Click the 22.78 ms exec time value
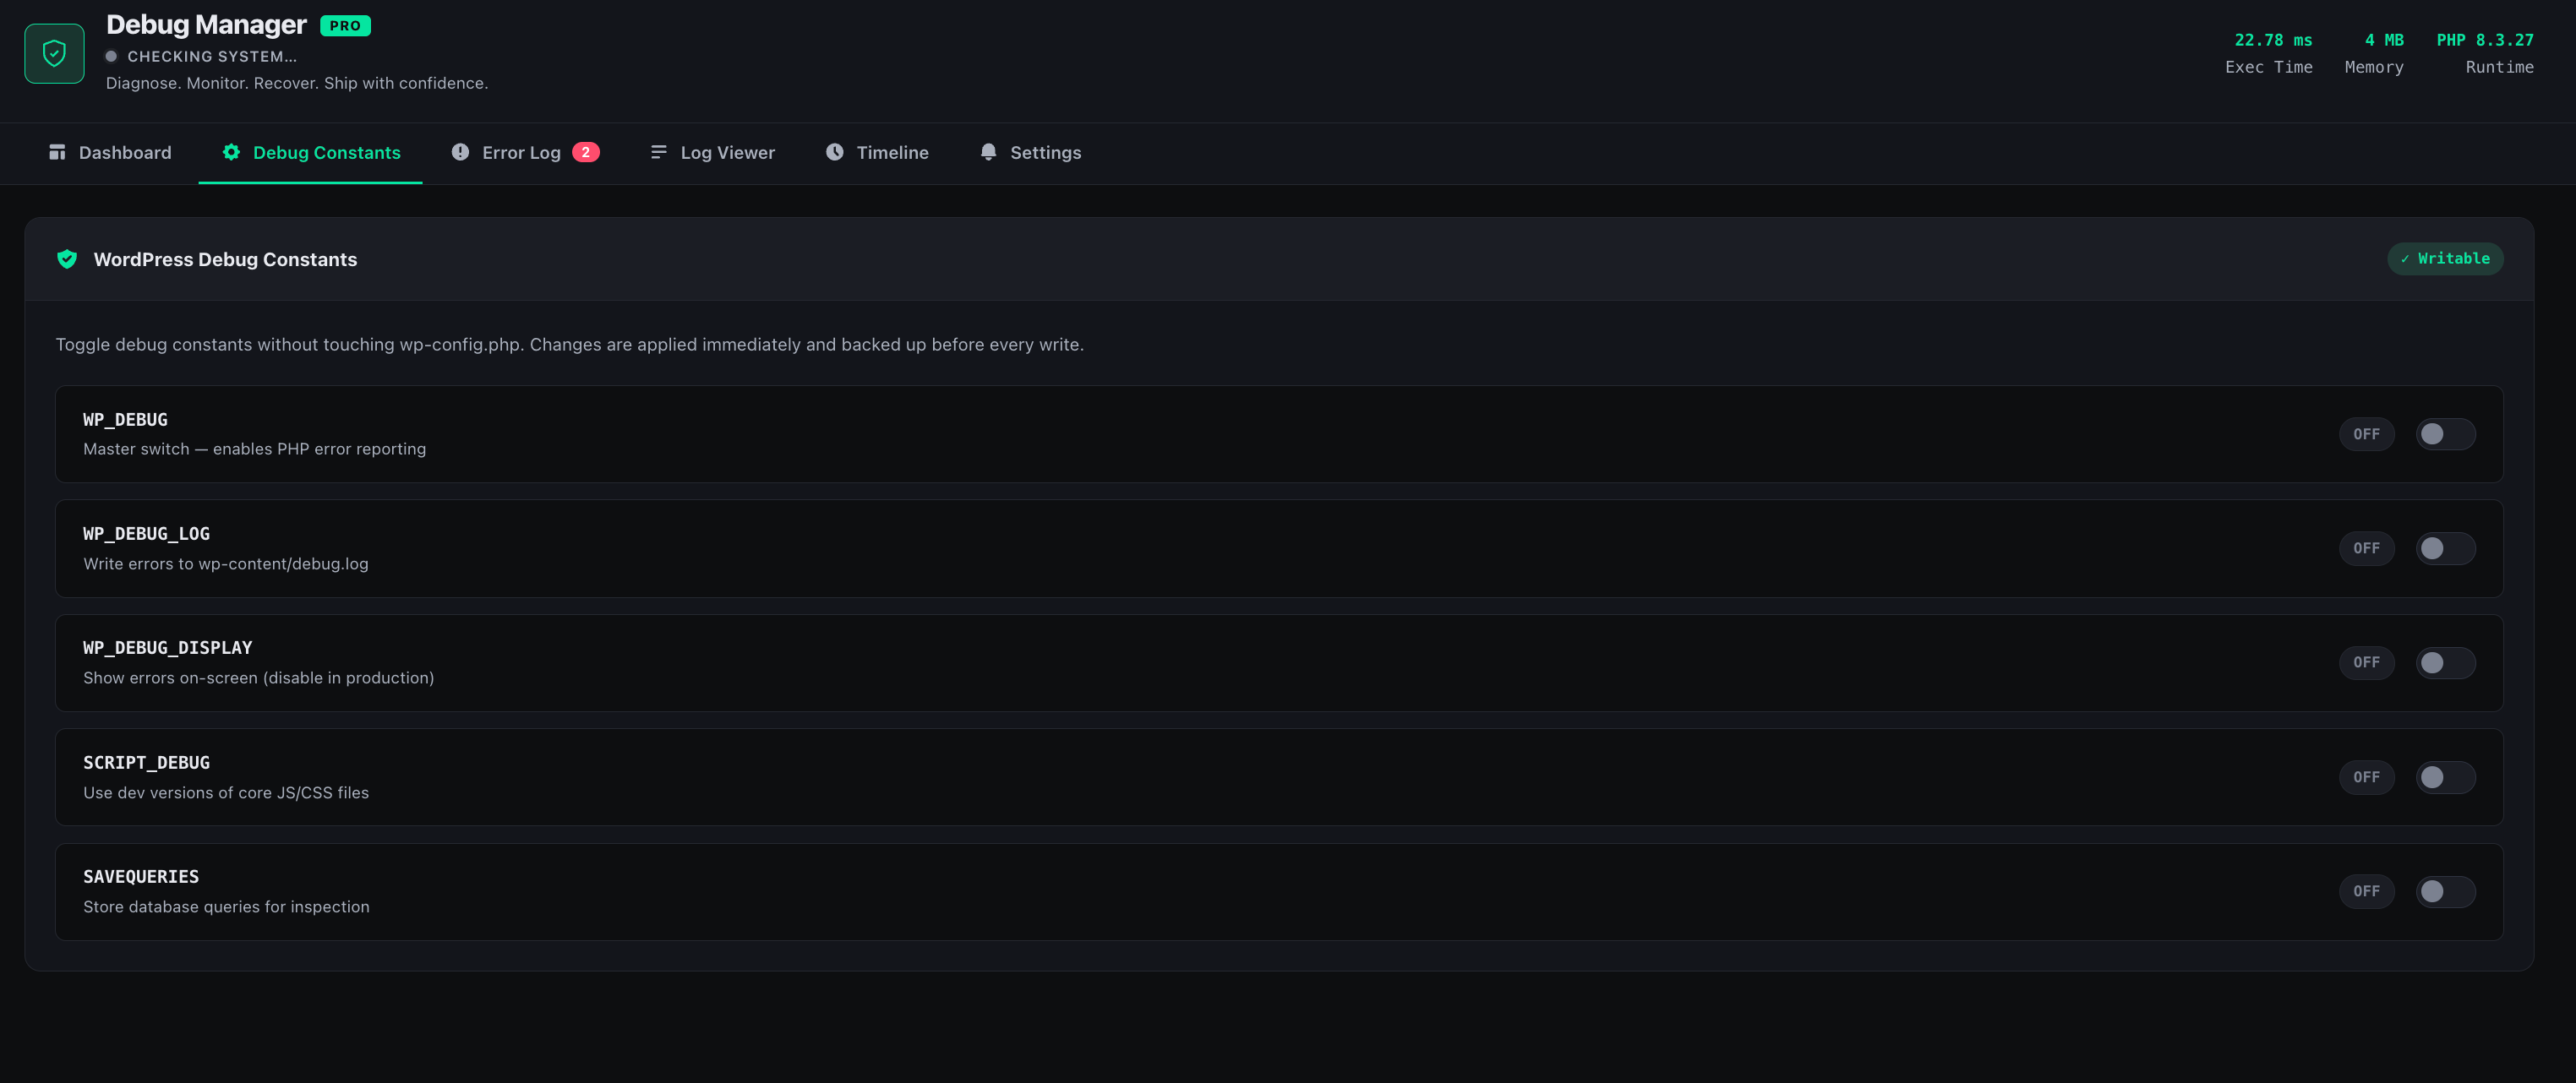 (x=2273, y=40)
